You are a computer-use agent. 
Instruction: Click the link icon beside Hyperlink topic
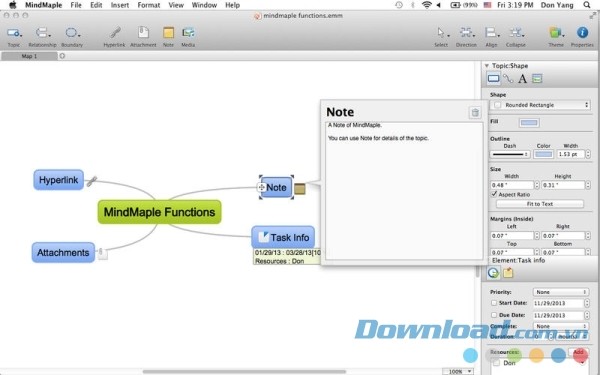[91, 181]
